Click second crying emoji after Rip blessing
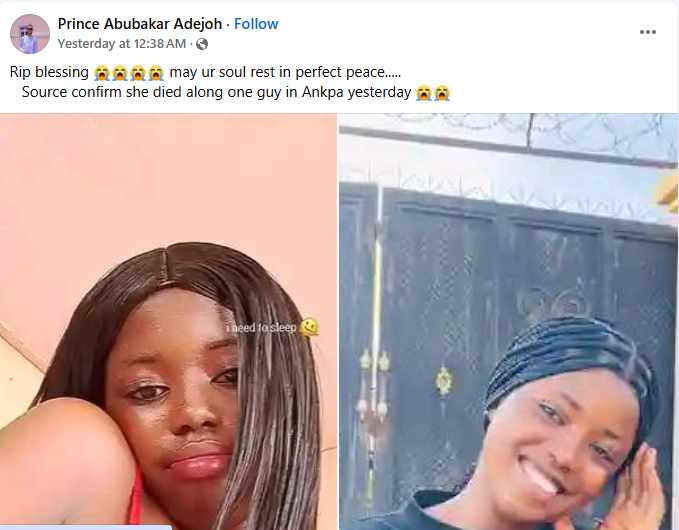This screenshot has height=530, width=679. 120,73
